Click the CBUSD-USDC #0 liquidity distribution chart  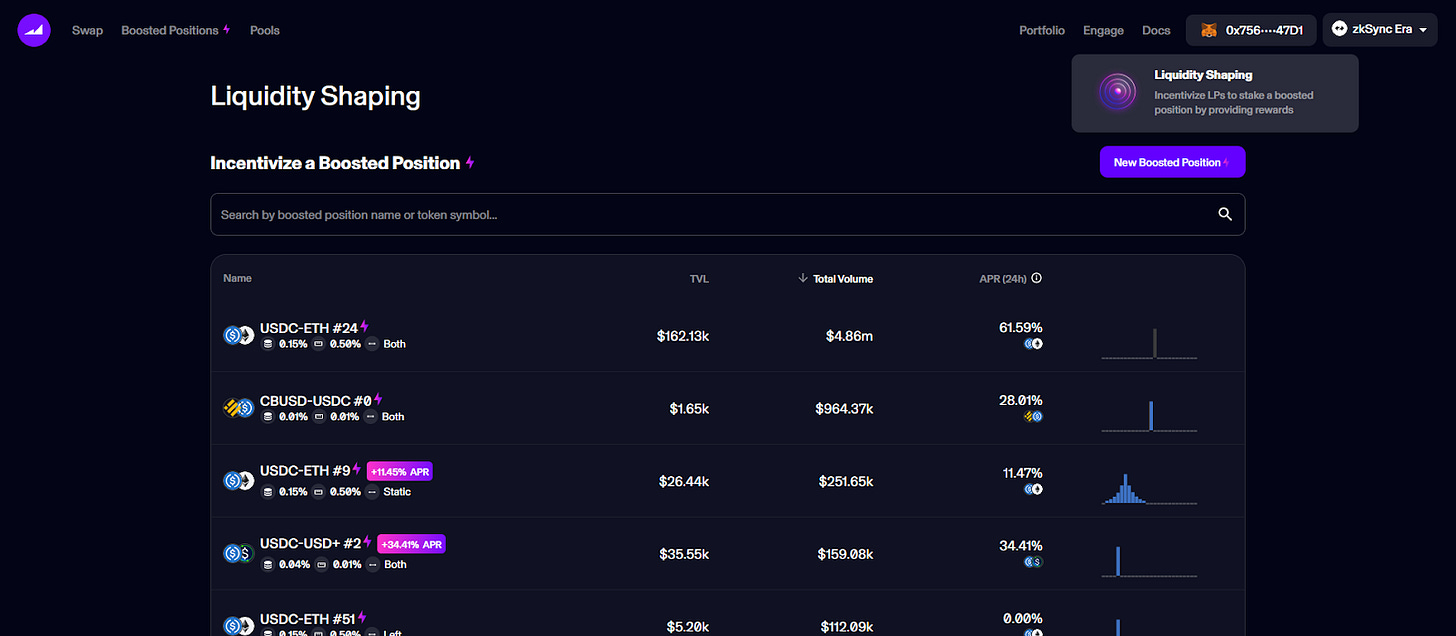(1149, 416)
